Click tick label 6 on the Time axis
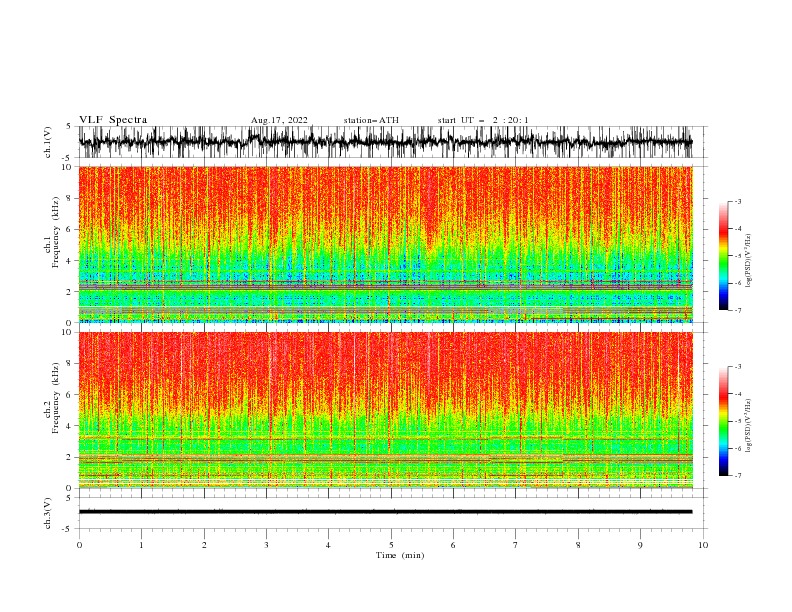792x612 pixels. [x=453, y=545]
